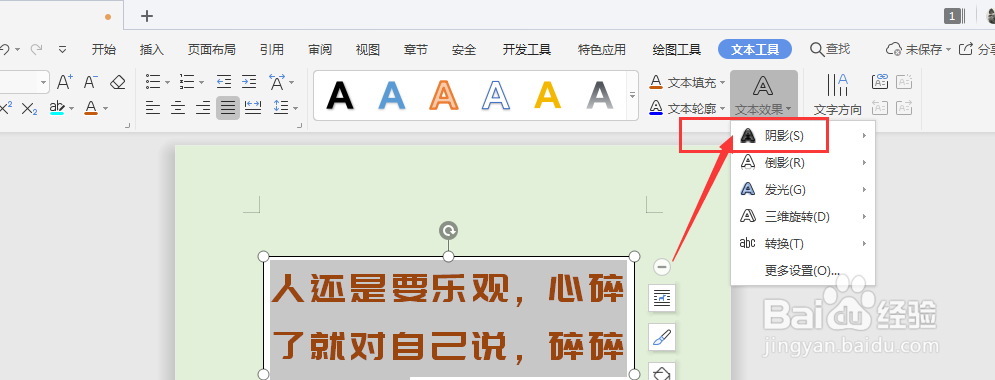Viewport: 995px width, 380px height.
Task: Increase font size with A+ icon
Action: point(65,82)
